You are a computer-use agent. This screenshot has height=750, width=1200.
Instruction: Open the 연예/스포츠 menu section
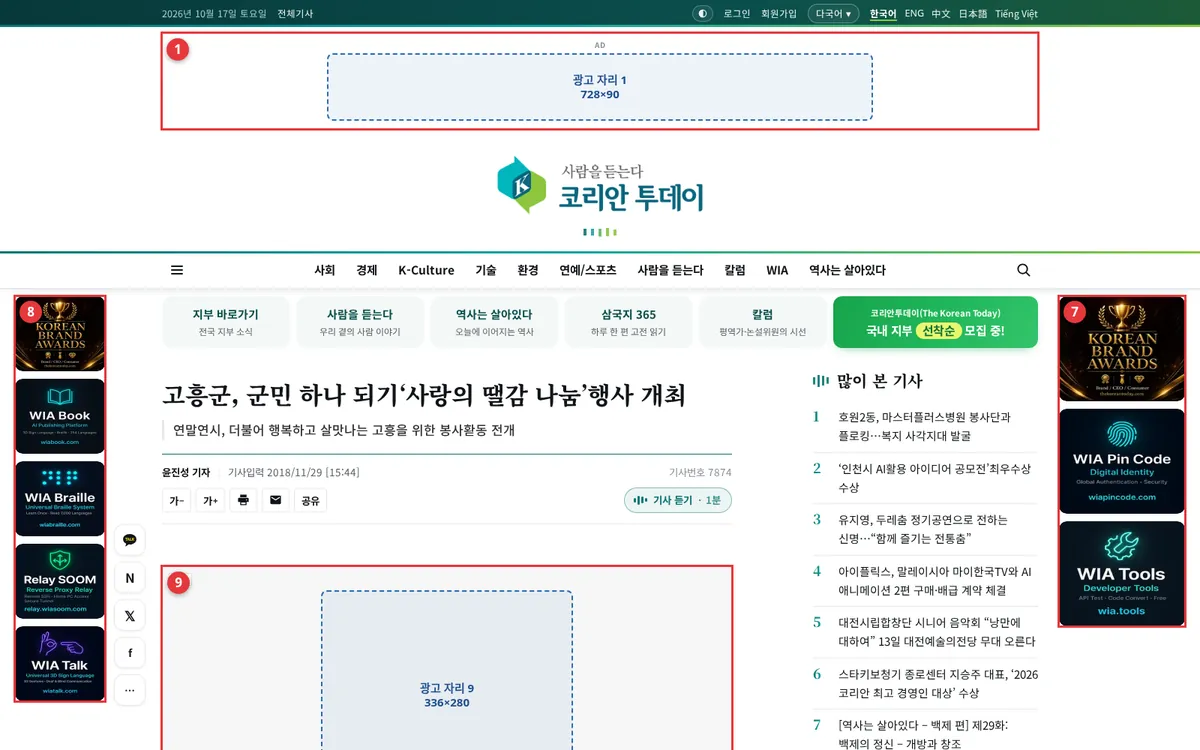588,270
